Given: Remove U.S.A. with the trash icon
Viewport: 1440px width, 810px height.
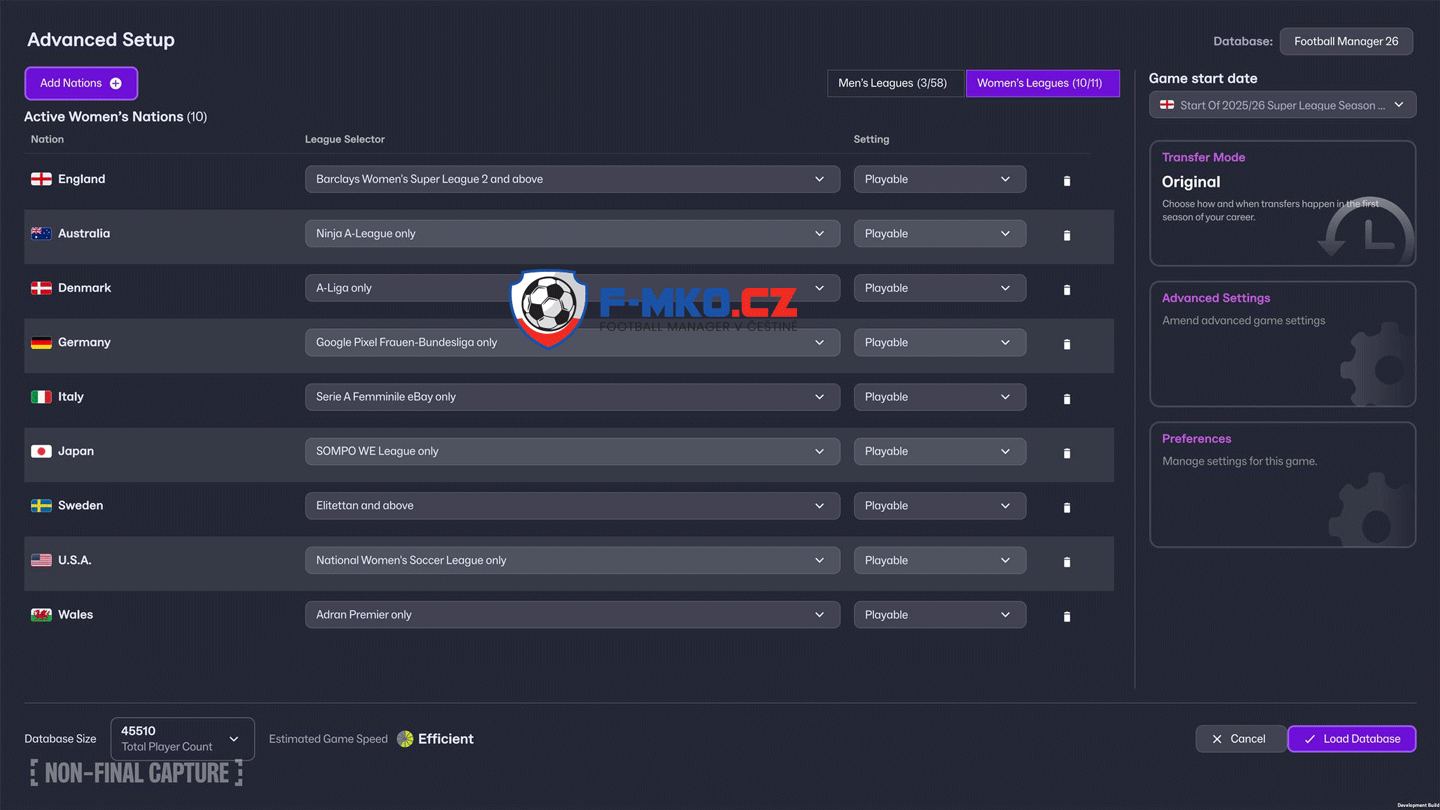Looking at the screenshot, I should (1067, 562).
